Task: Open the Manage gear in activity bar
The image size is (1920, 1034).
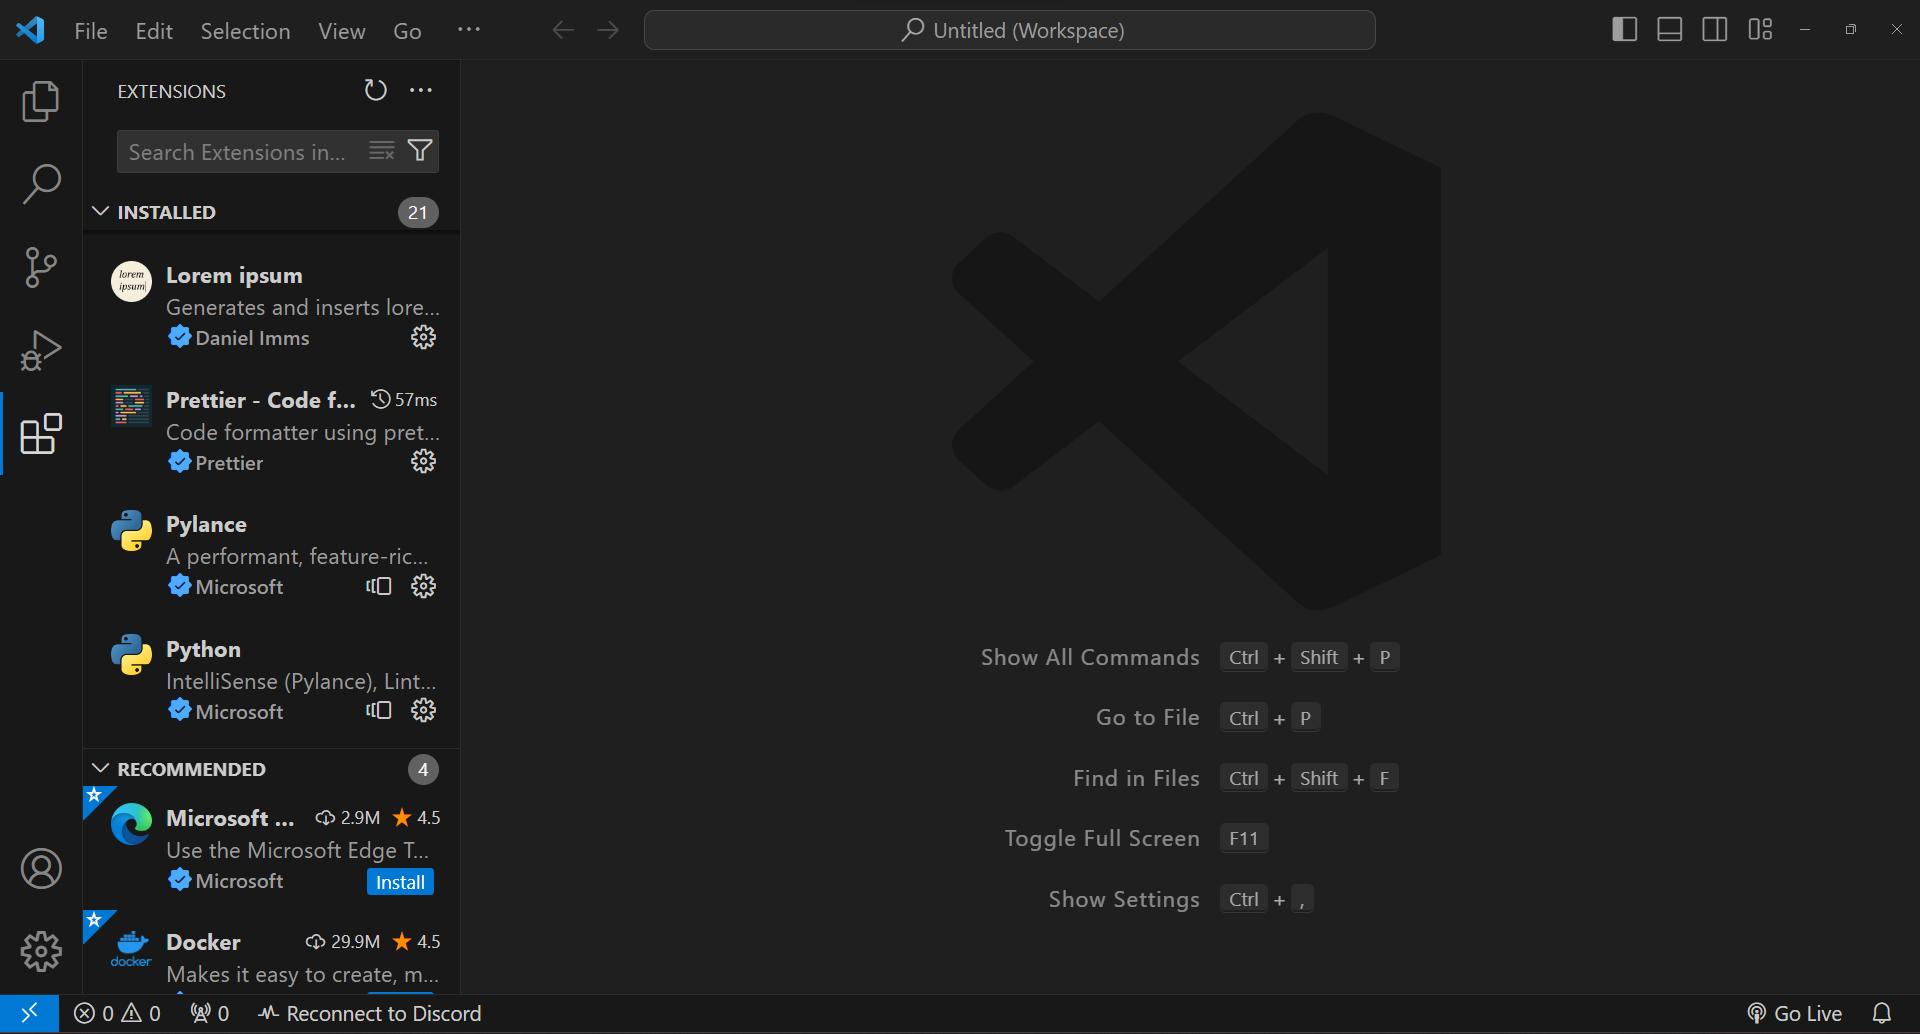Action: (41, 951)
